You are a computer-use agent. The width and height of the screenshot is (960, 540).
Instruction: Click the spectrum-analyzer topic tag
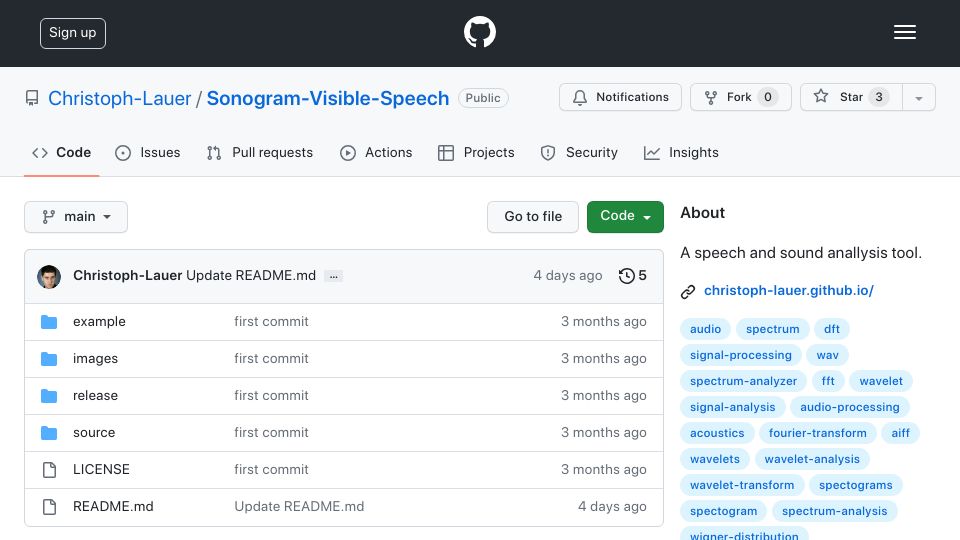(743, 381)
